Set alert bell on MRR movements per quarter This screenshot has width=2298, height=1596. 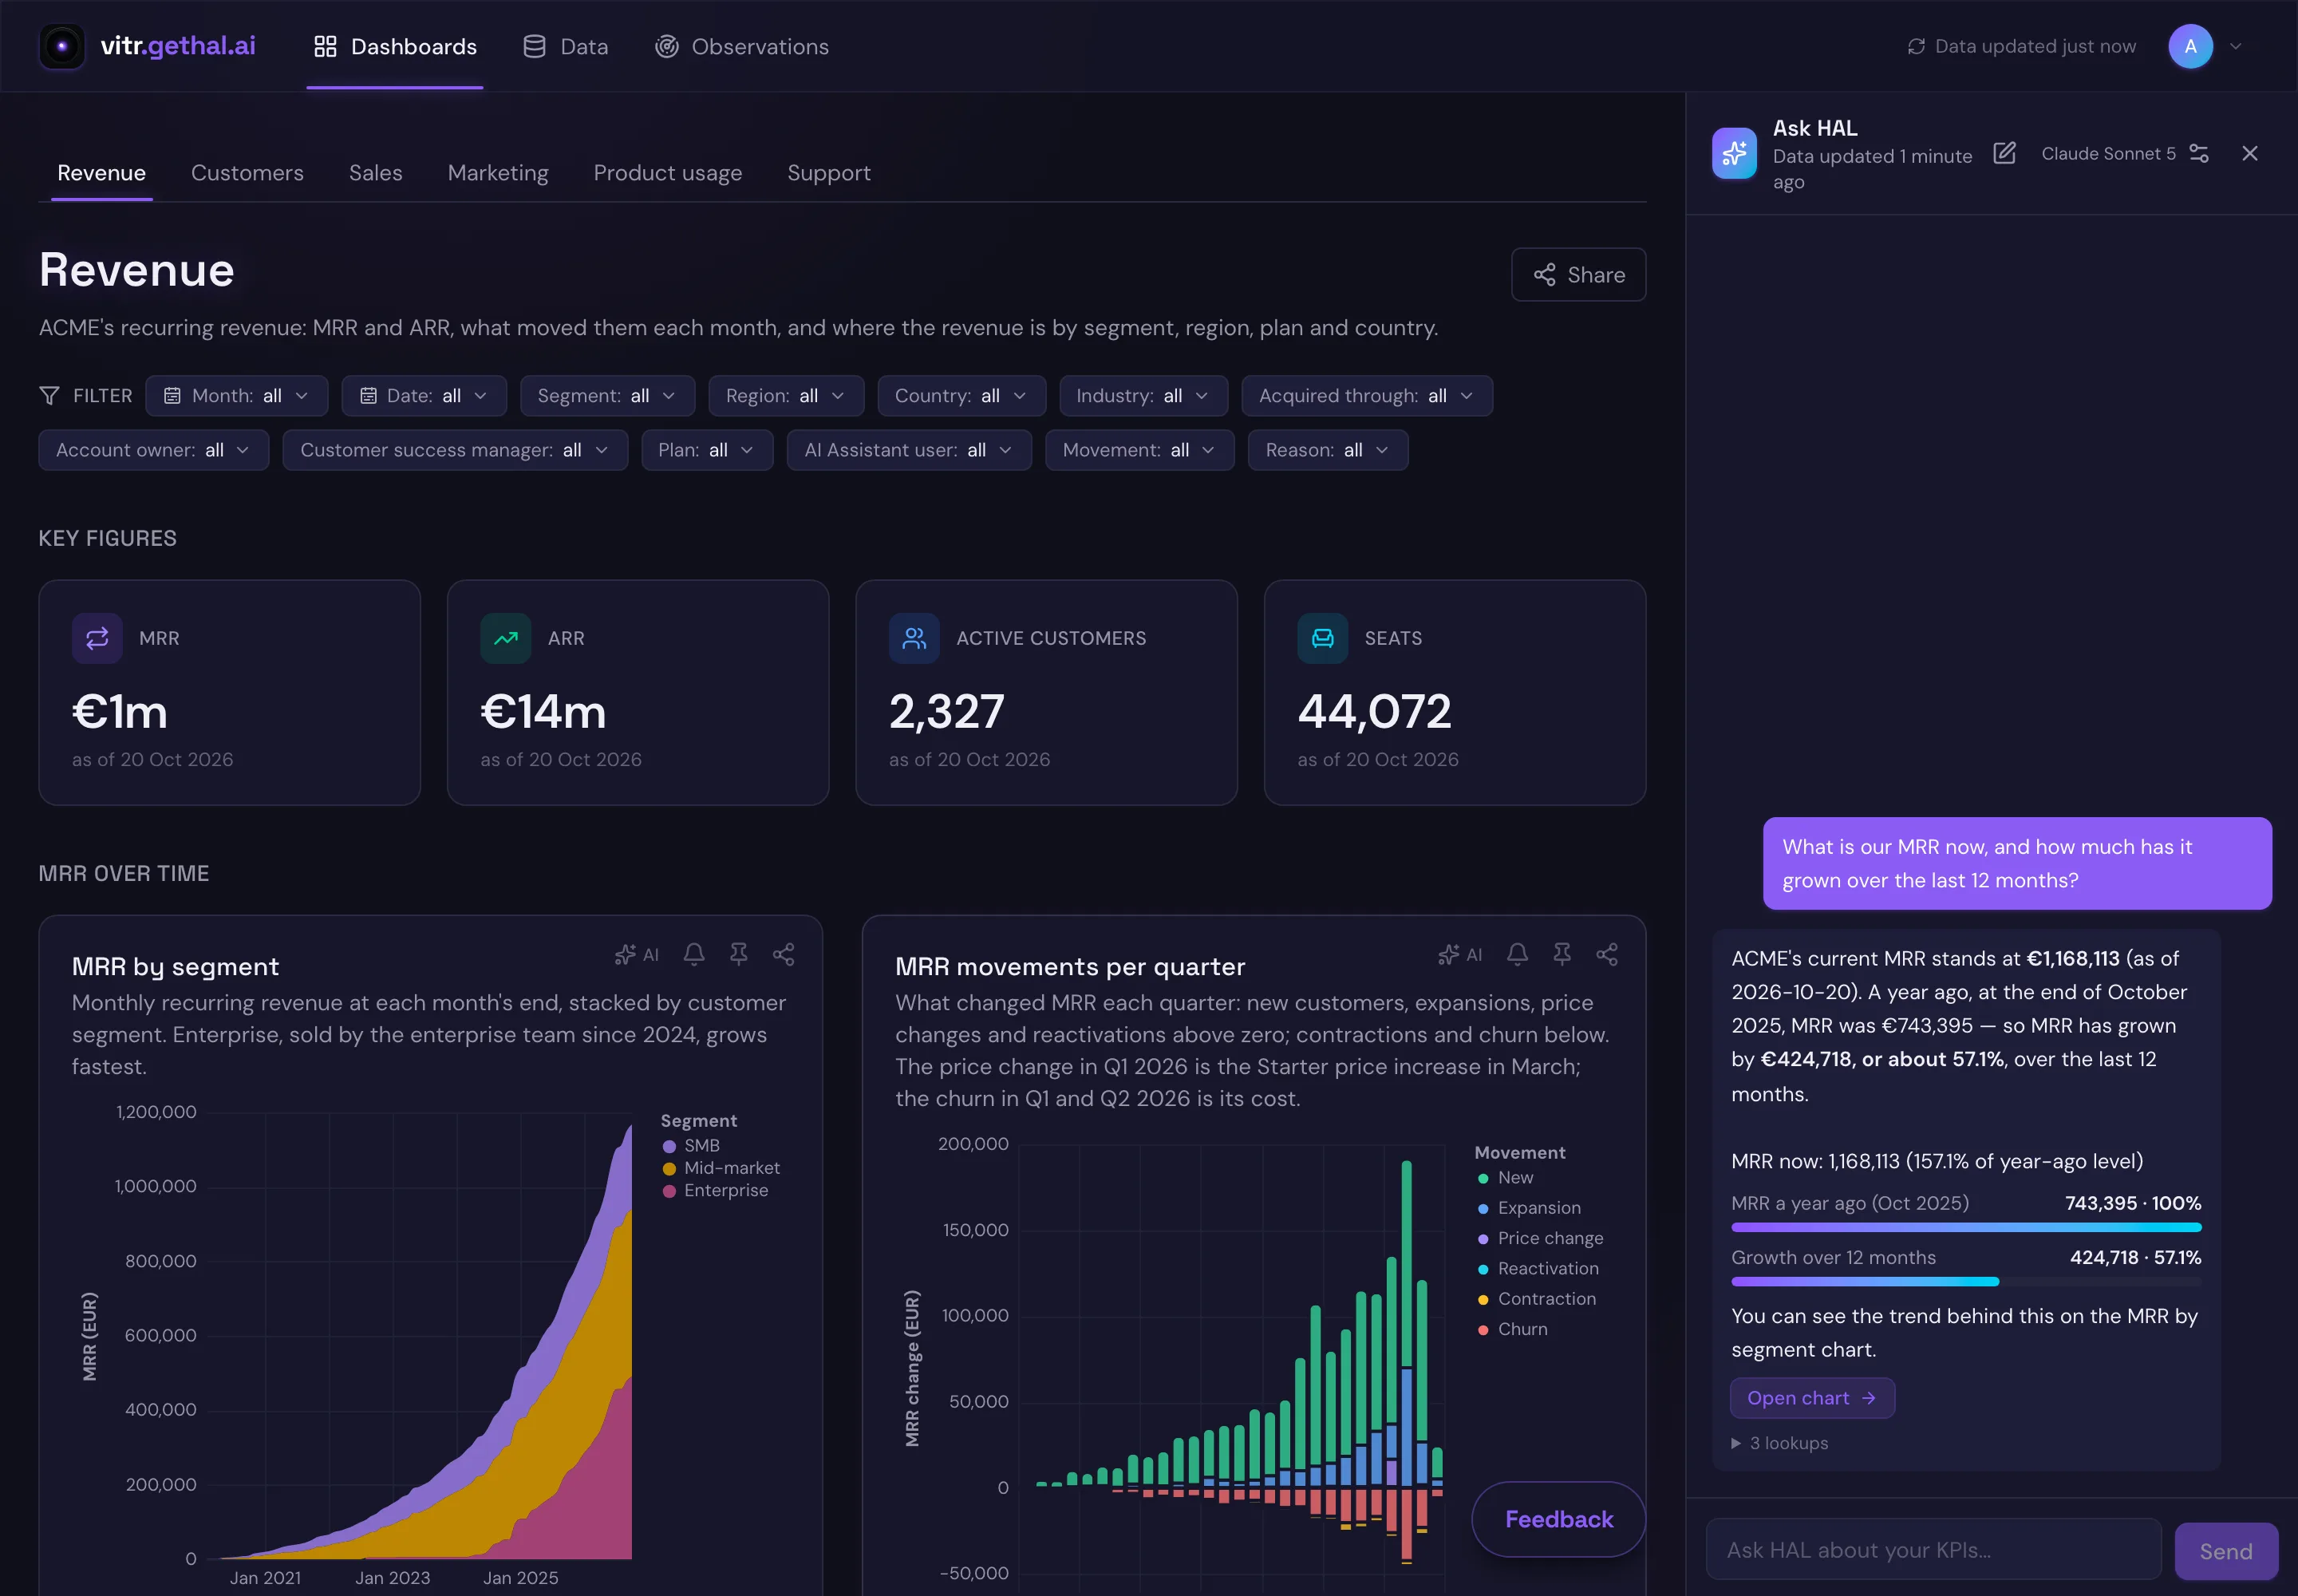[x=1517, y=954]
